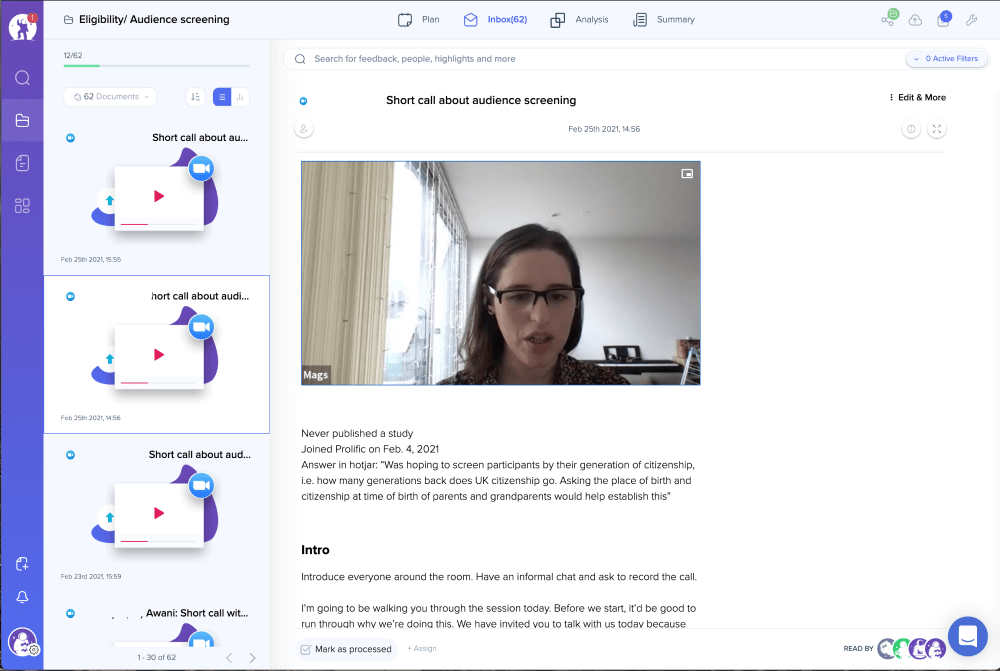This screenshot has width=1000, height=671.
Task: Toggle picture-in-picture on the video
Action: (x=687, y=173)
